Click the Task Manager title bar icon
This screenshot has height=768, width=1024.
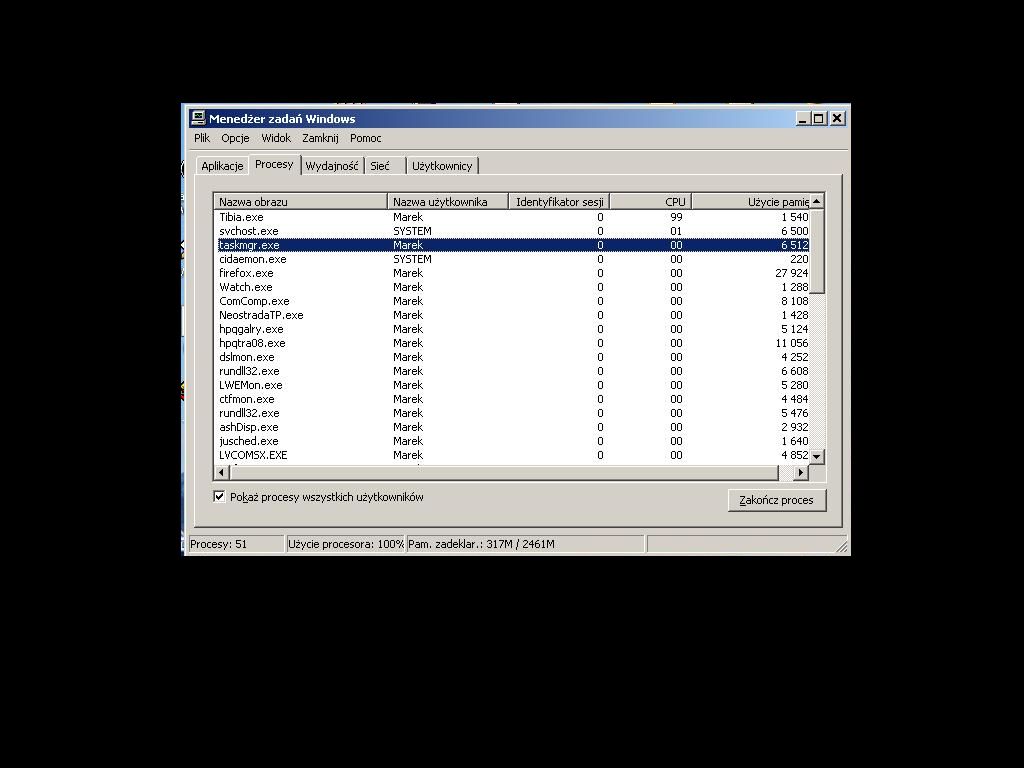pyautogui.click(x=197, y=118)
